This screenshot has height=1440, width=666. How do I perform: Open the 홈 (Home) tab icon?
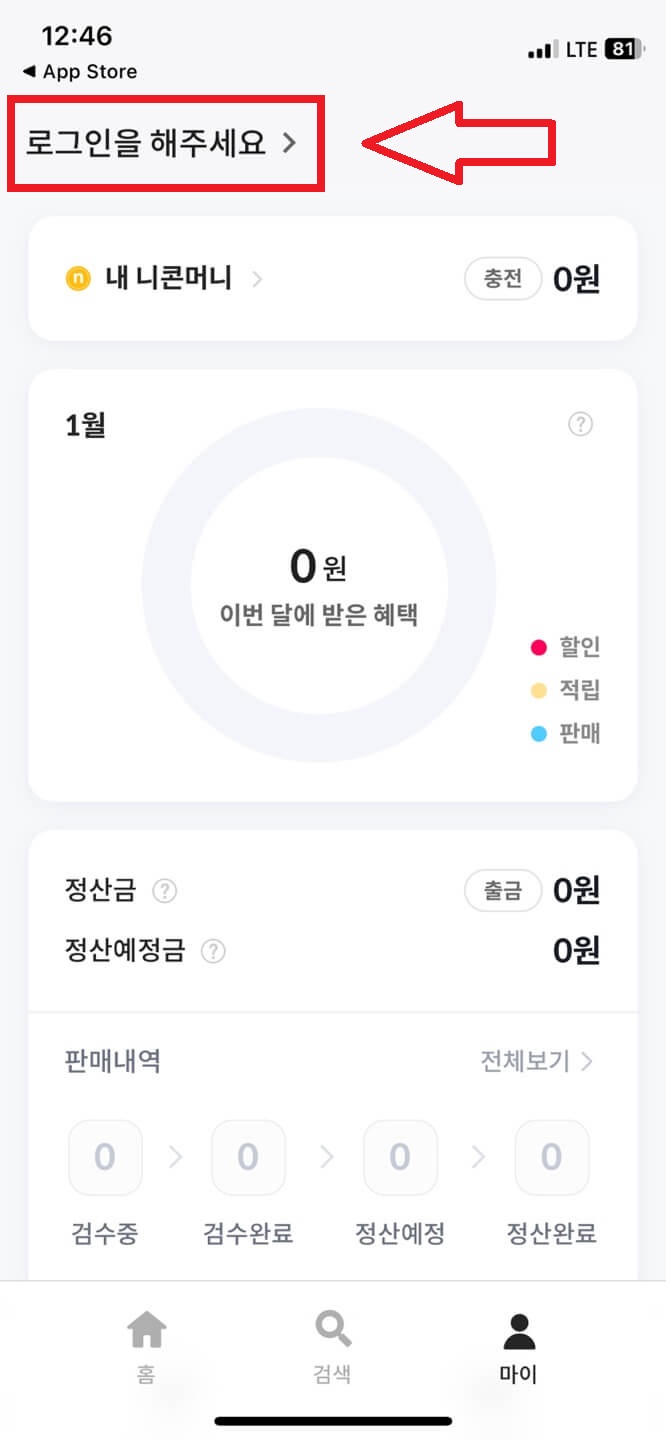(x=146, y=1332)
